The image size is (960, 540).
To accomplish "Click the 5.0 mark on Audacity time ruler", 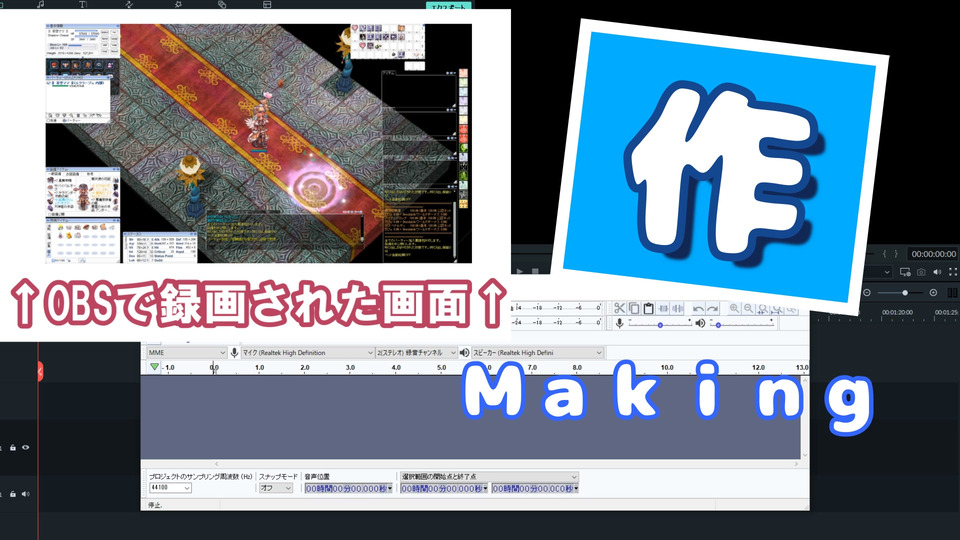I will tap(441, 367).
